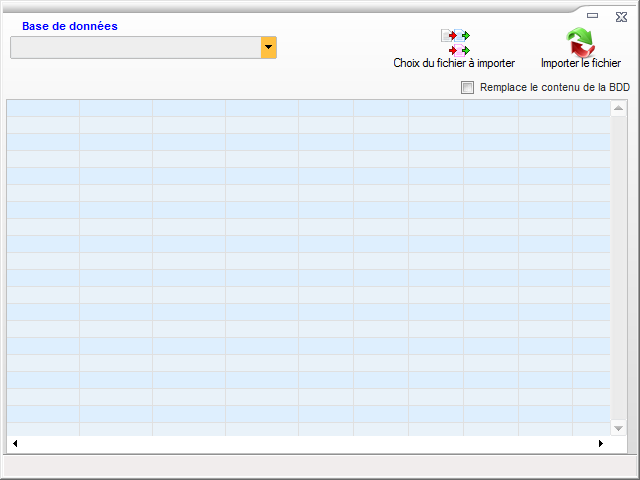Click inside the "Base de données" combo box field

[x=135, y=47]
